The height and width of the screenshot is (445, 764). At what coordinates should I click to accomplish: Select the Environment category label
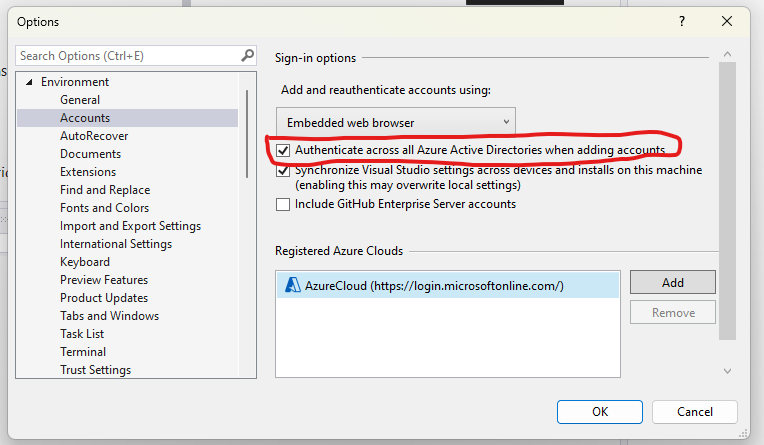tap(75, 82)
